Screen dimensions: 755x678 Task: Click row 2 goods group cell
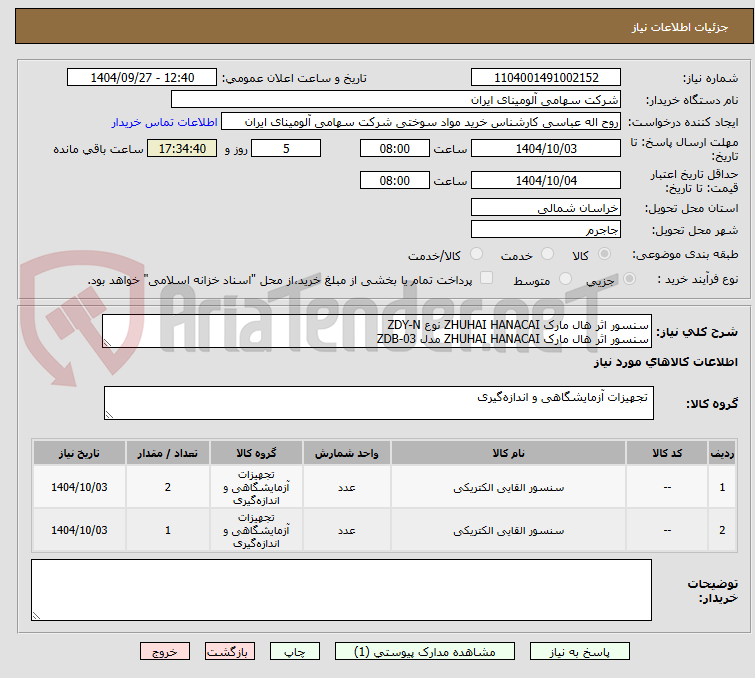[x=256, y=530]
